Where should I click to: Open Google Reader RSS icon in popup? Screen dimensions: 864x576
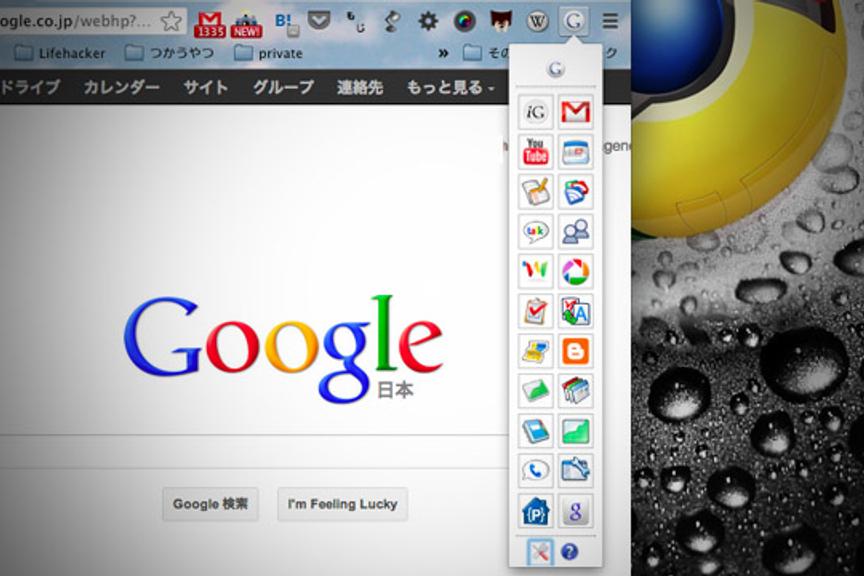pos(575,192)
